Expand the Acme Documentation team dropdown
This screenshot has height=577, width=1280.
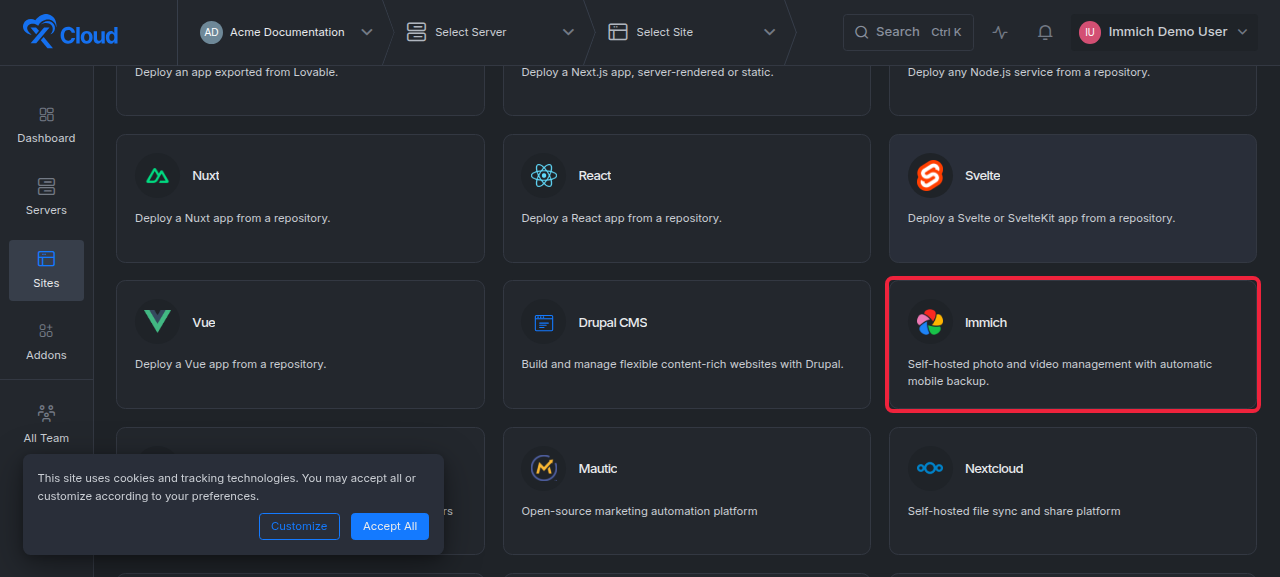click(x=367, y=32)
